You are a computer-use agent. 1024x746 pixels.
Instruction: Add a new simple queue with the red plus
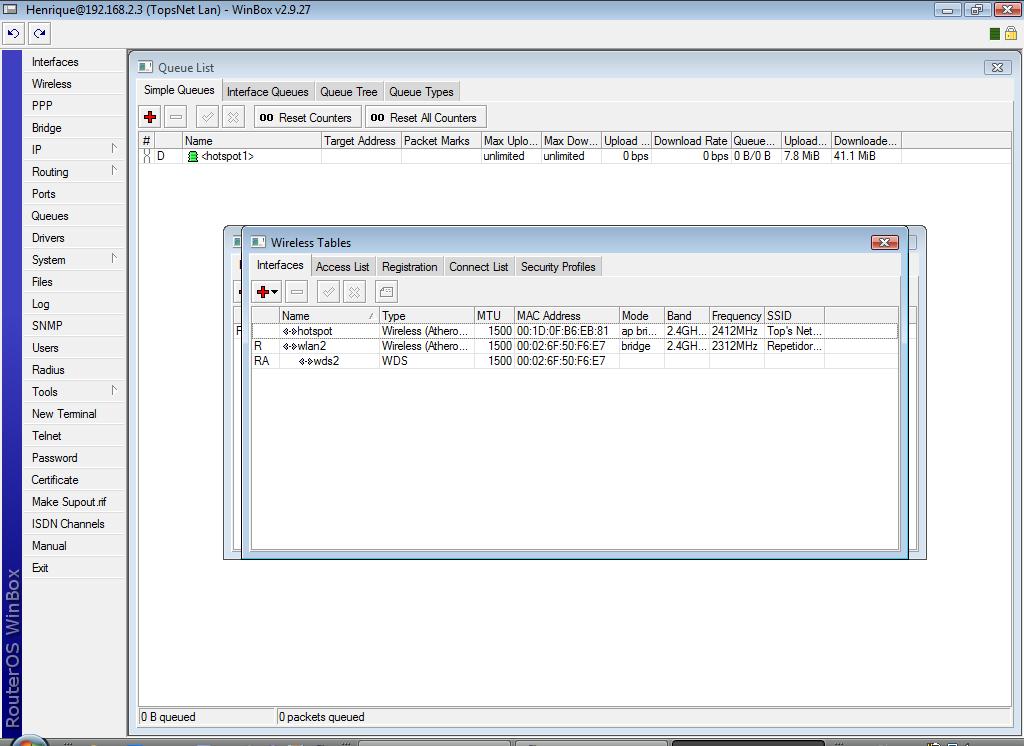click(150, 118)
